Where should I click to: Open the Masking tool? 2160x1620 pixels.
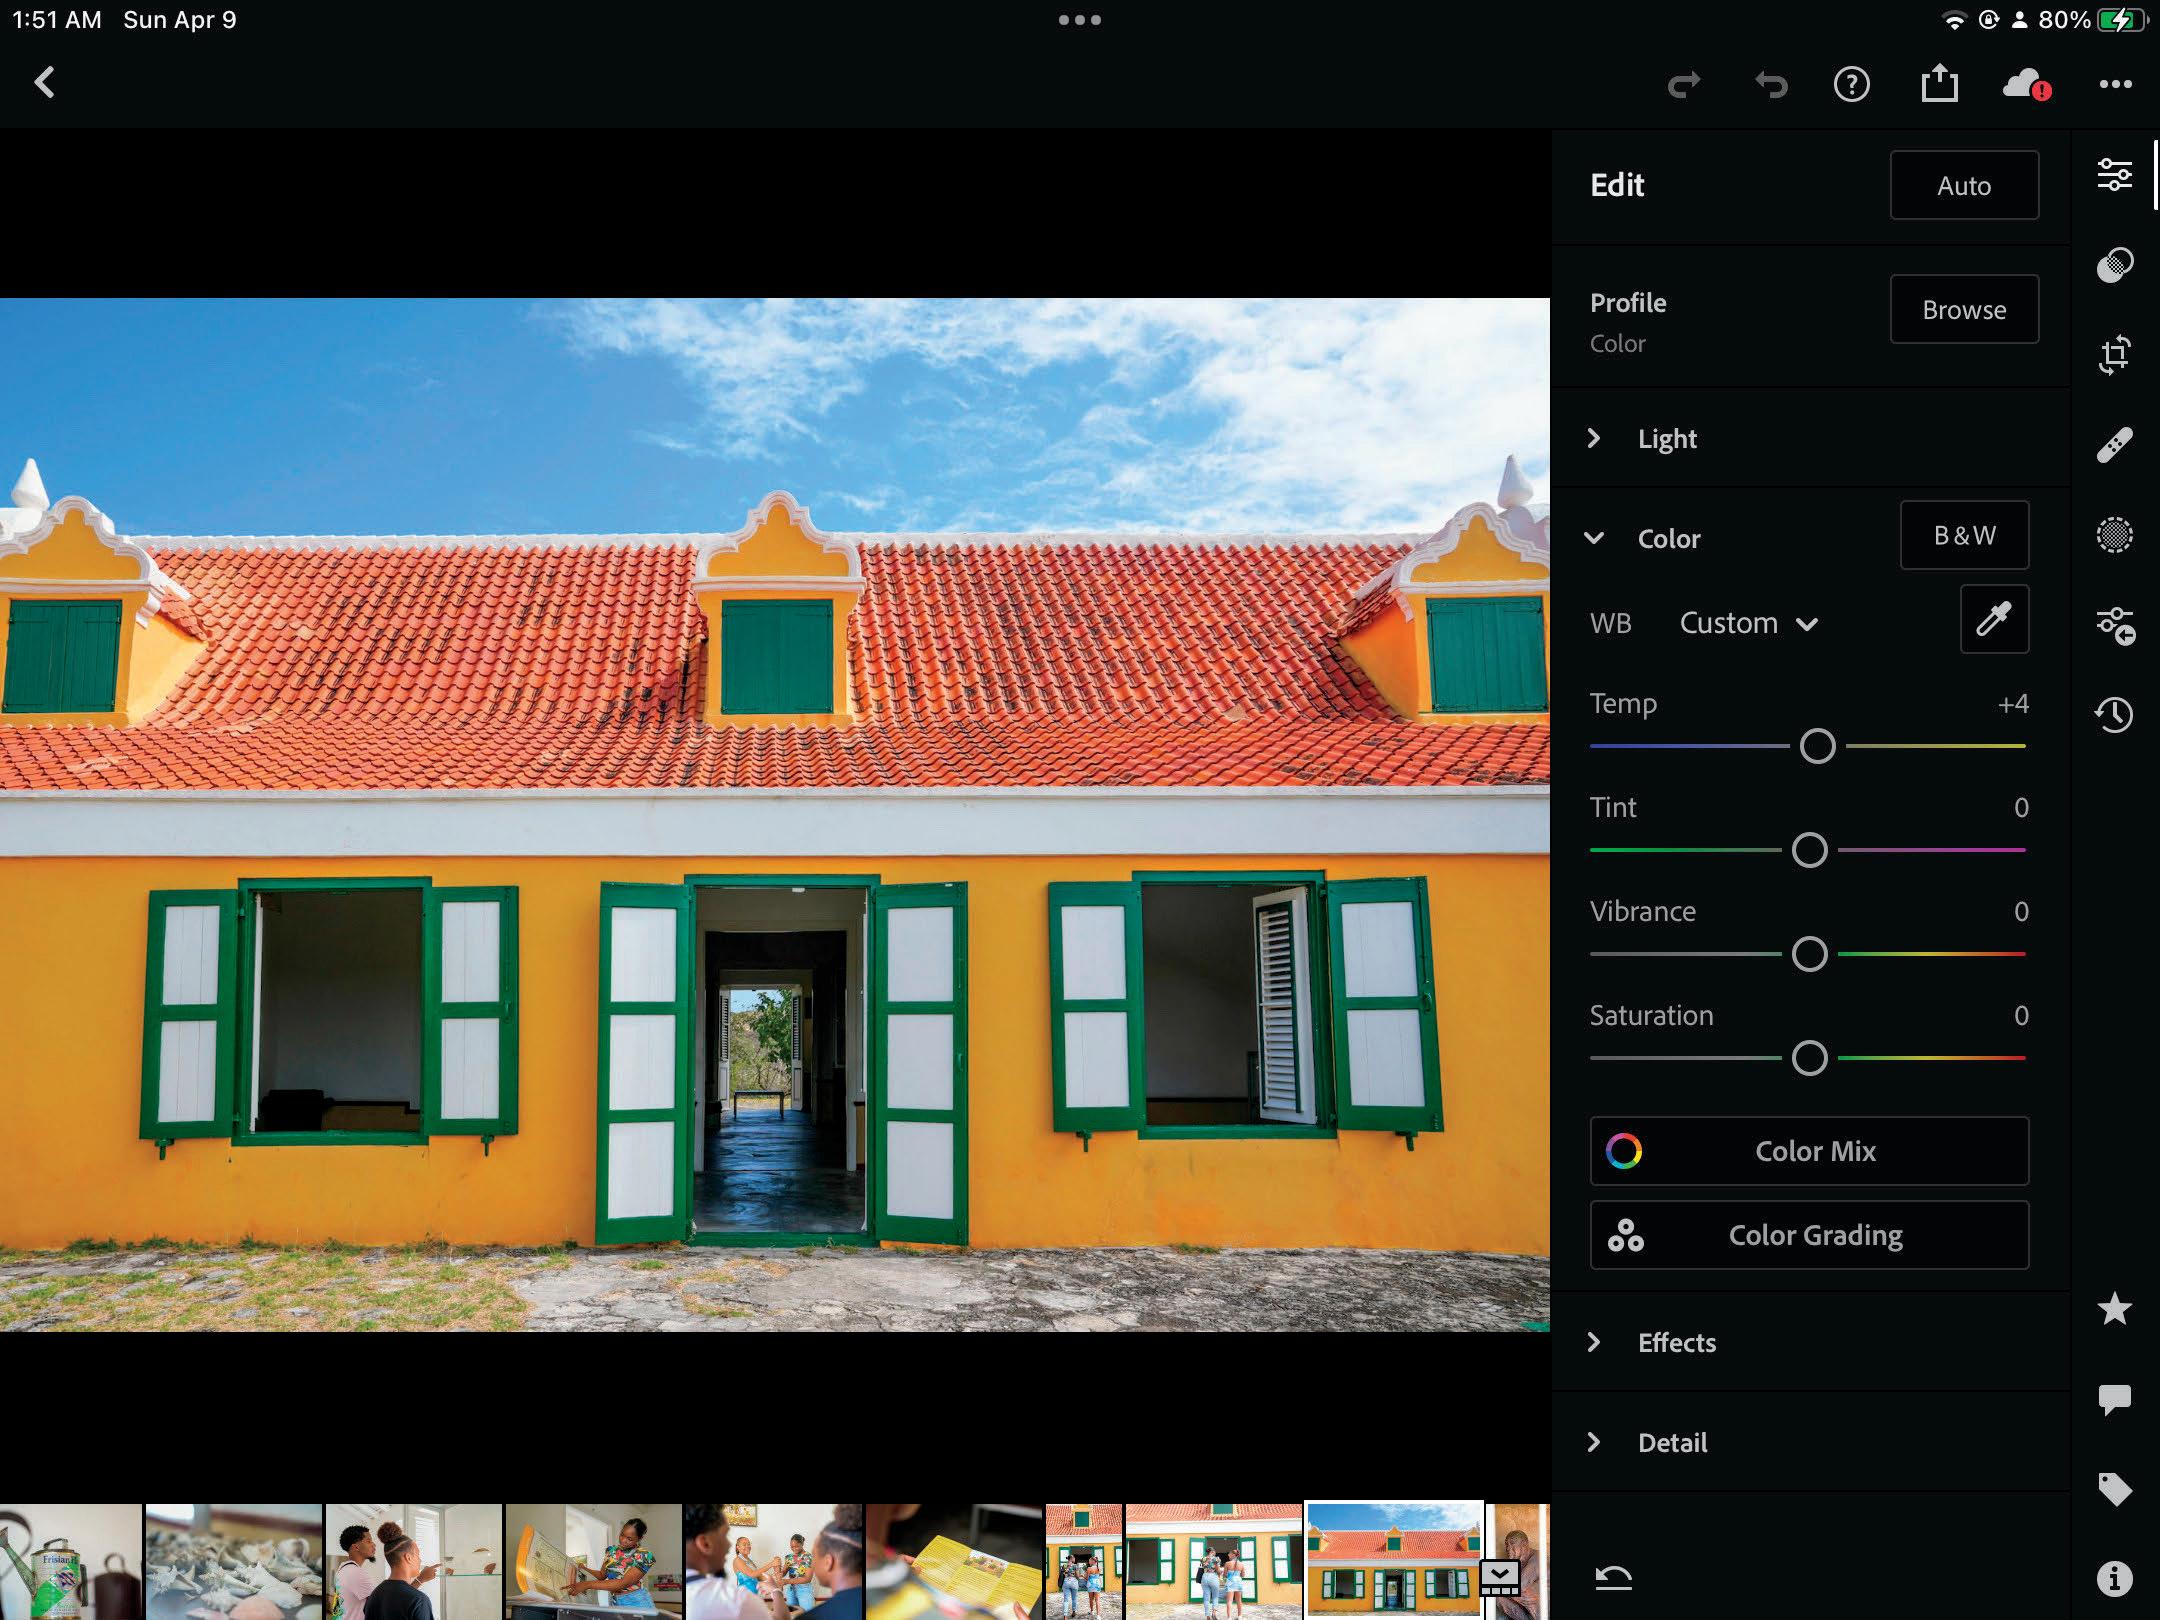pos(2114,535)
